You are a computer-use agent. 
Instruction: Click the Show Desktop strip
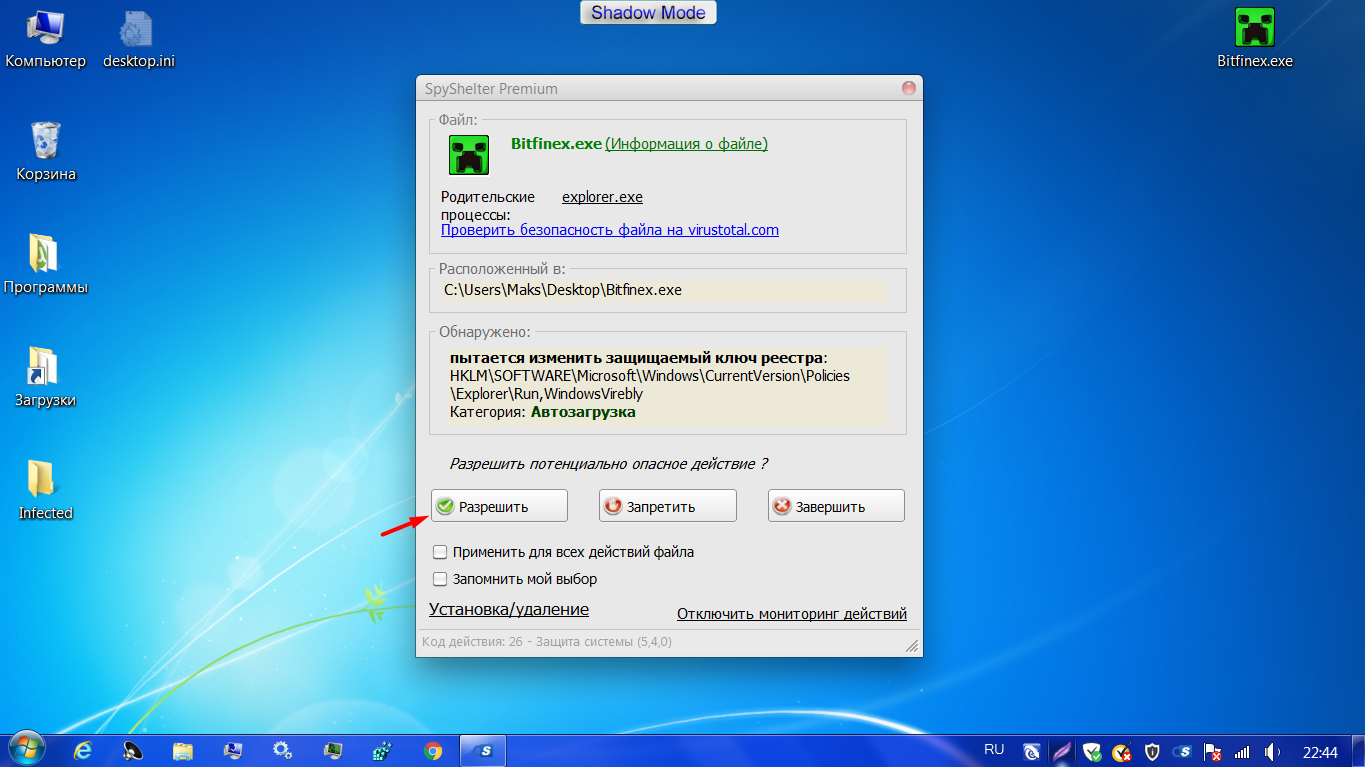pos(1358,751)
